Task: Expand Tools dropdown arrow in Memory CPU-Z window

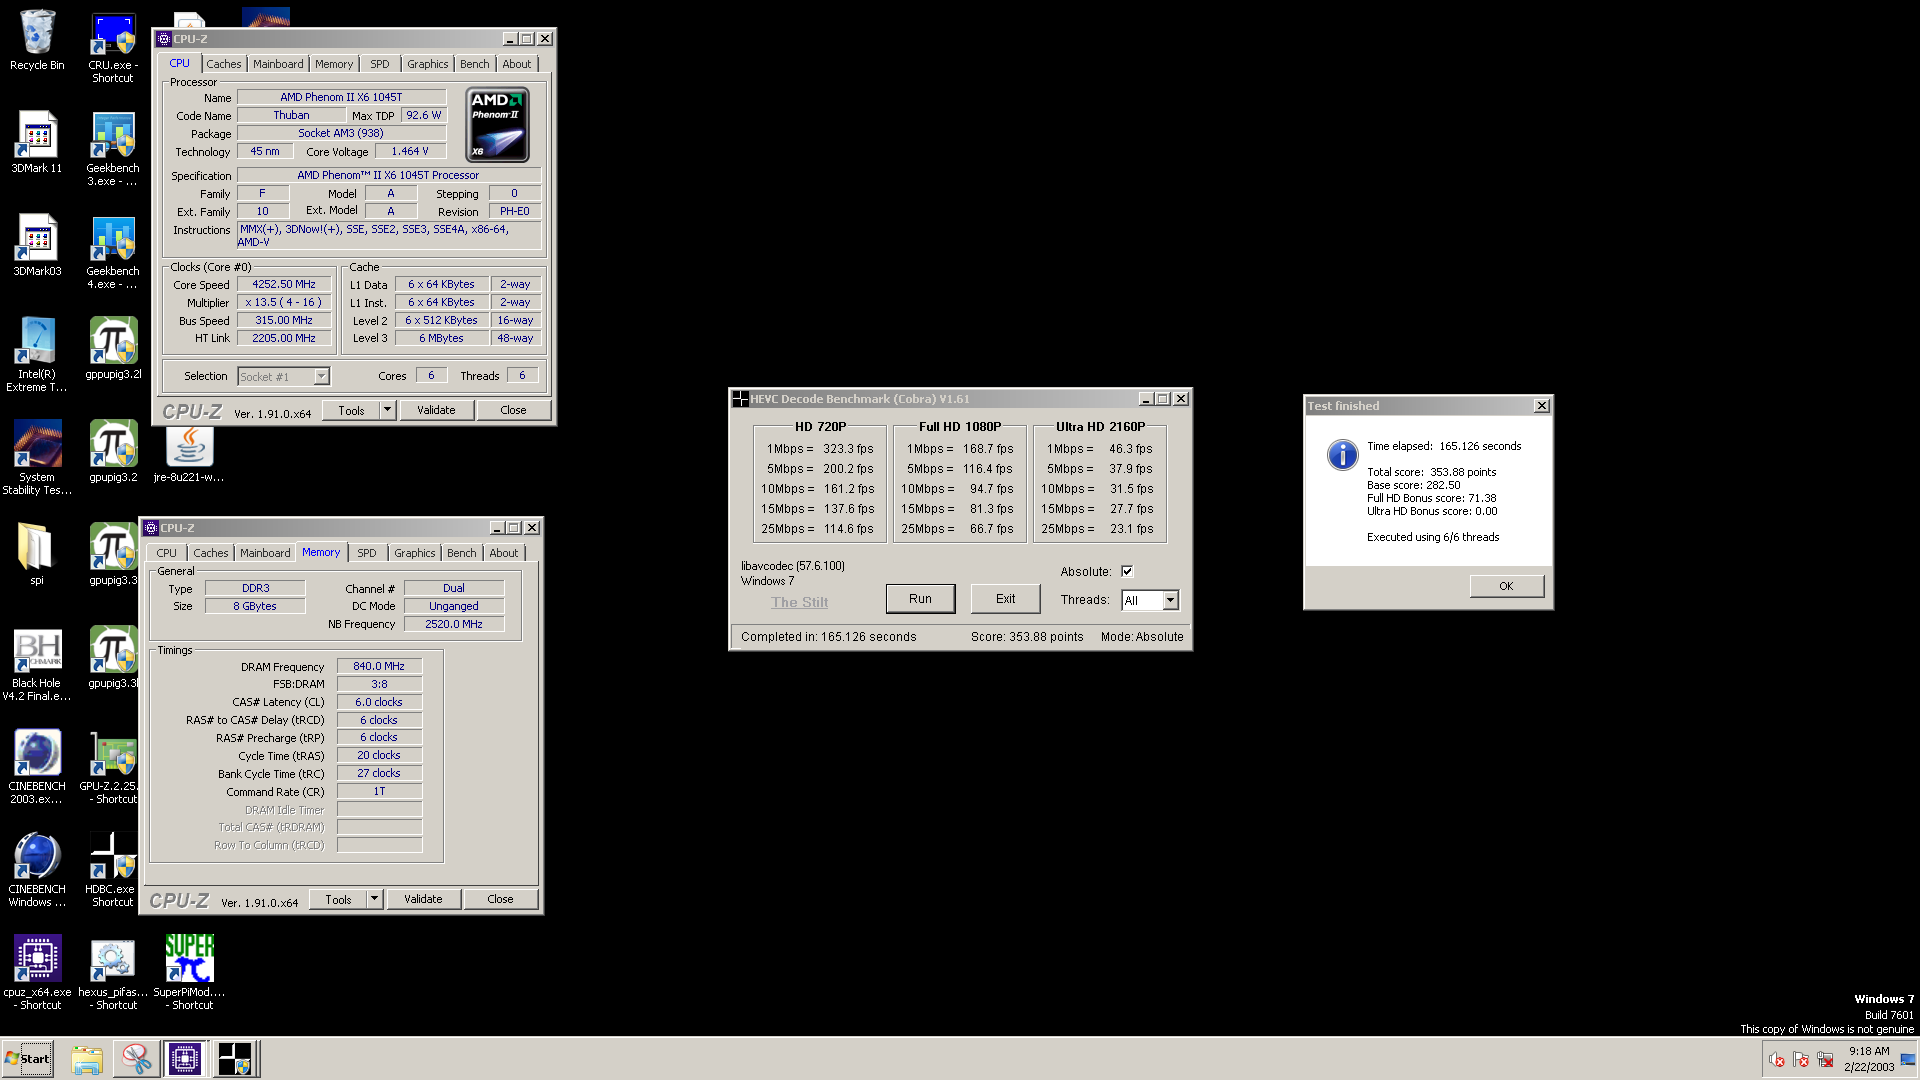Action: click(375, 899)
